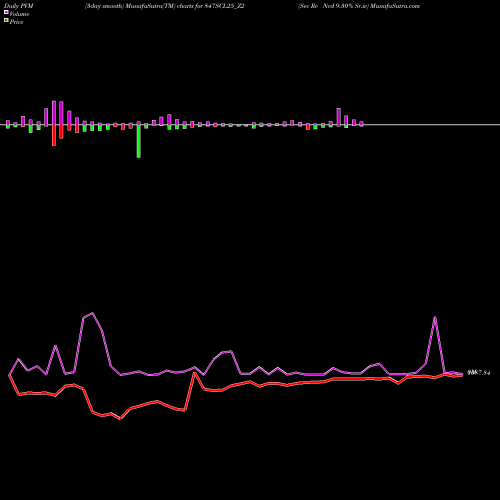Click the MunafaSutra charts heading text

tap(165, 6)
